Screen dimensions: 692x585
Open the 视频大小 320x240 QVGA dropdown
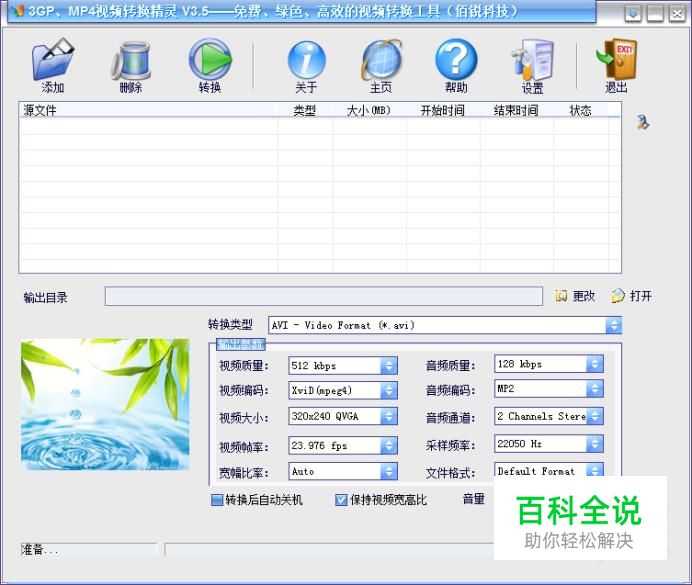pyautogui.click(x=388, y=416)
